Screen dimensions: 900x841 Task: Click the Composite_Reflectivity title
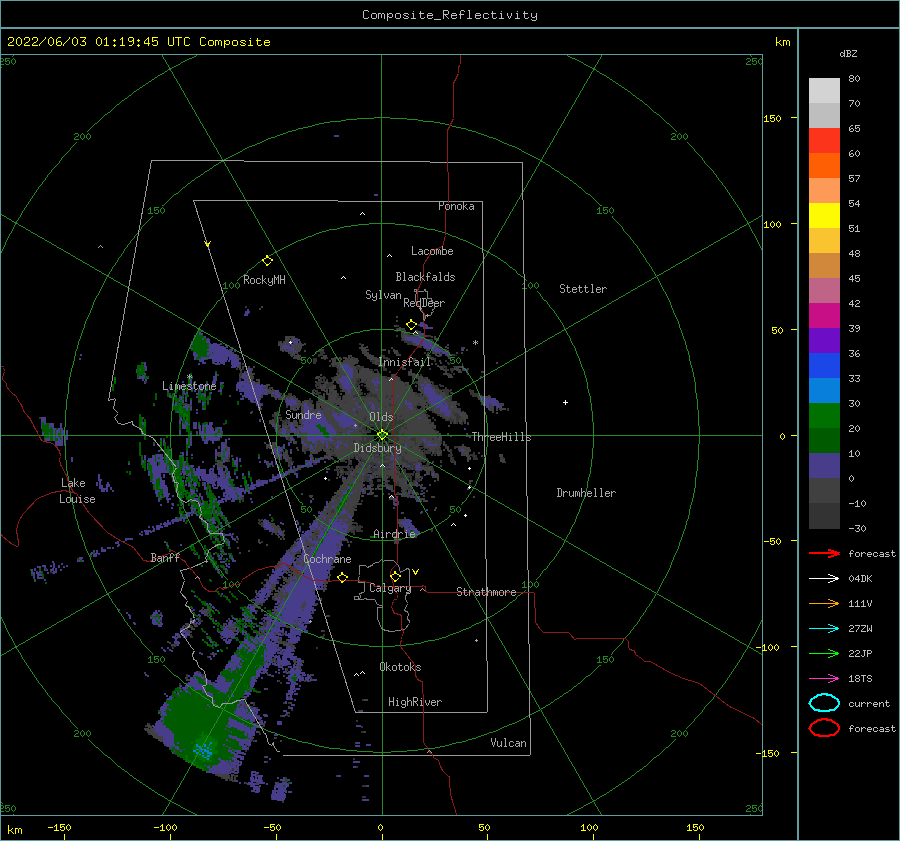point(450,15)
